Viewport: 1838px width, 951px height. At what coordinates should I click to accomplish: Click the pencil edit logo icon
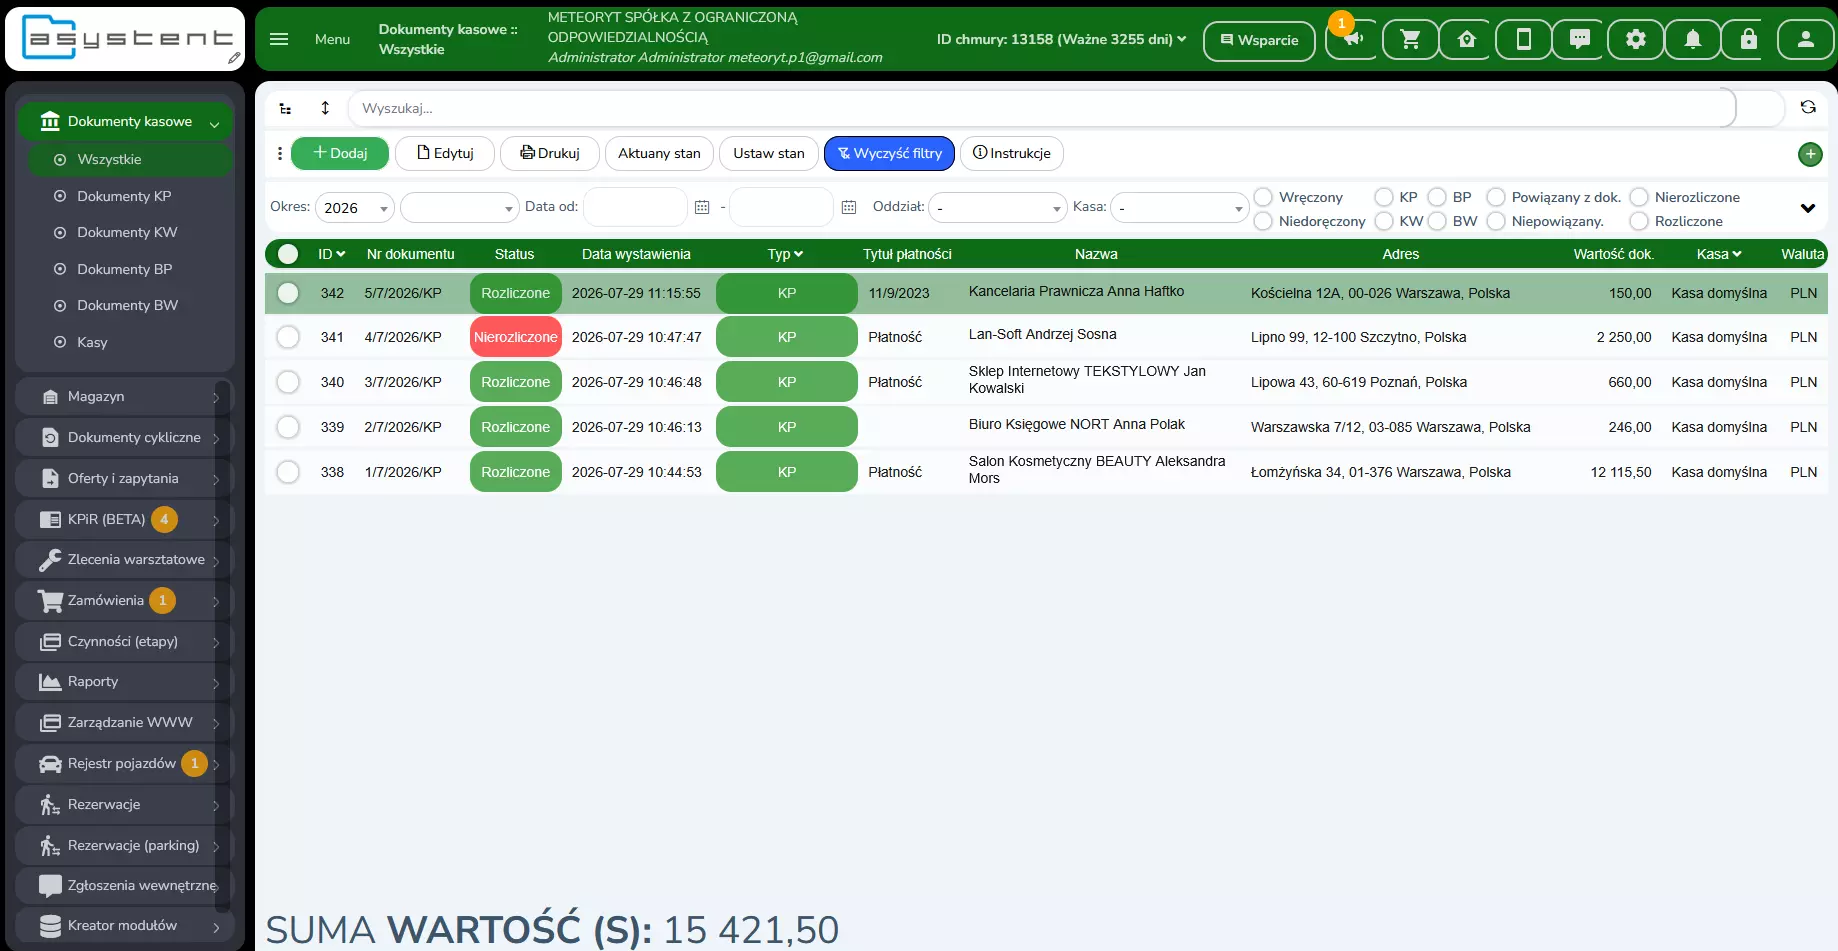(x=234, y=58)
